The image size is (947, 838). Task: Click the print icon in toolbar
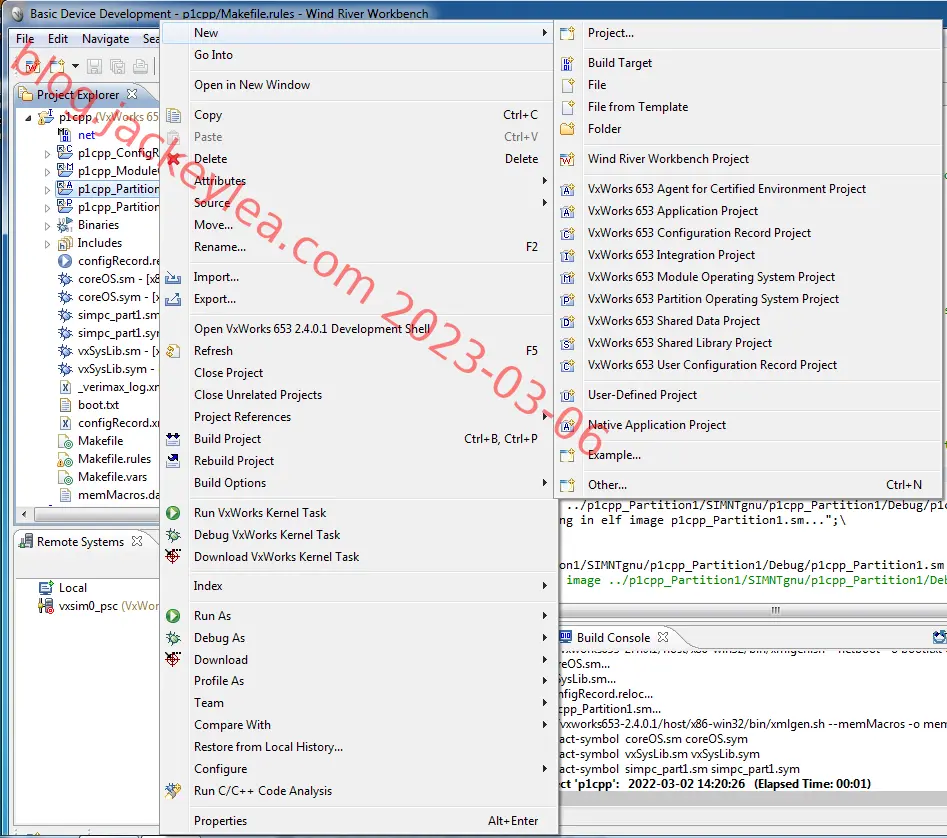tap(140, 66)
